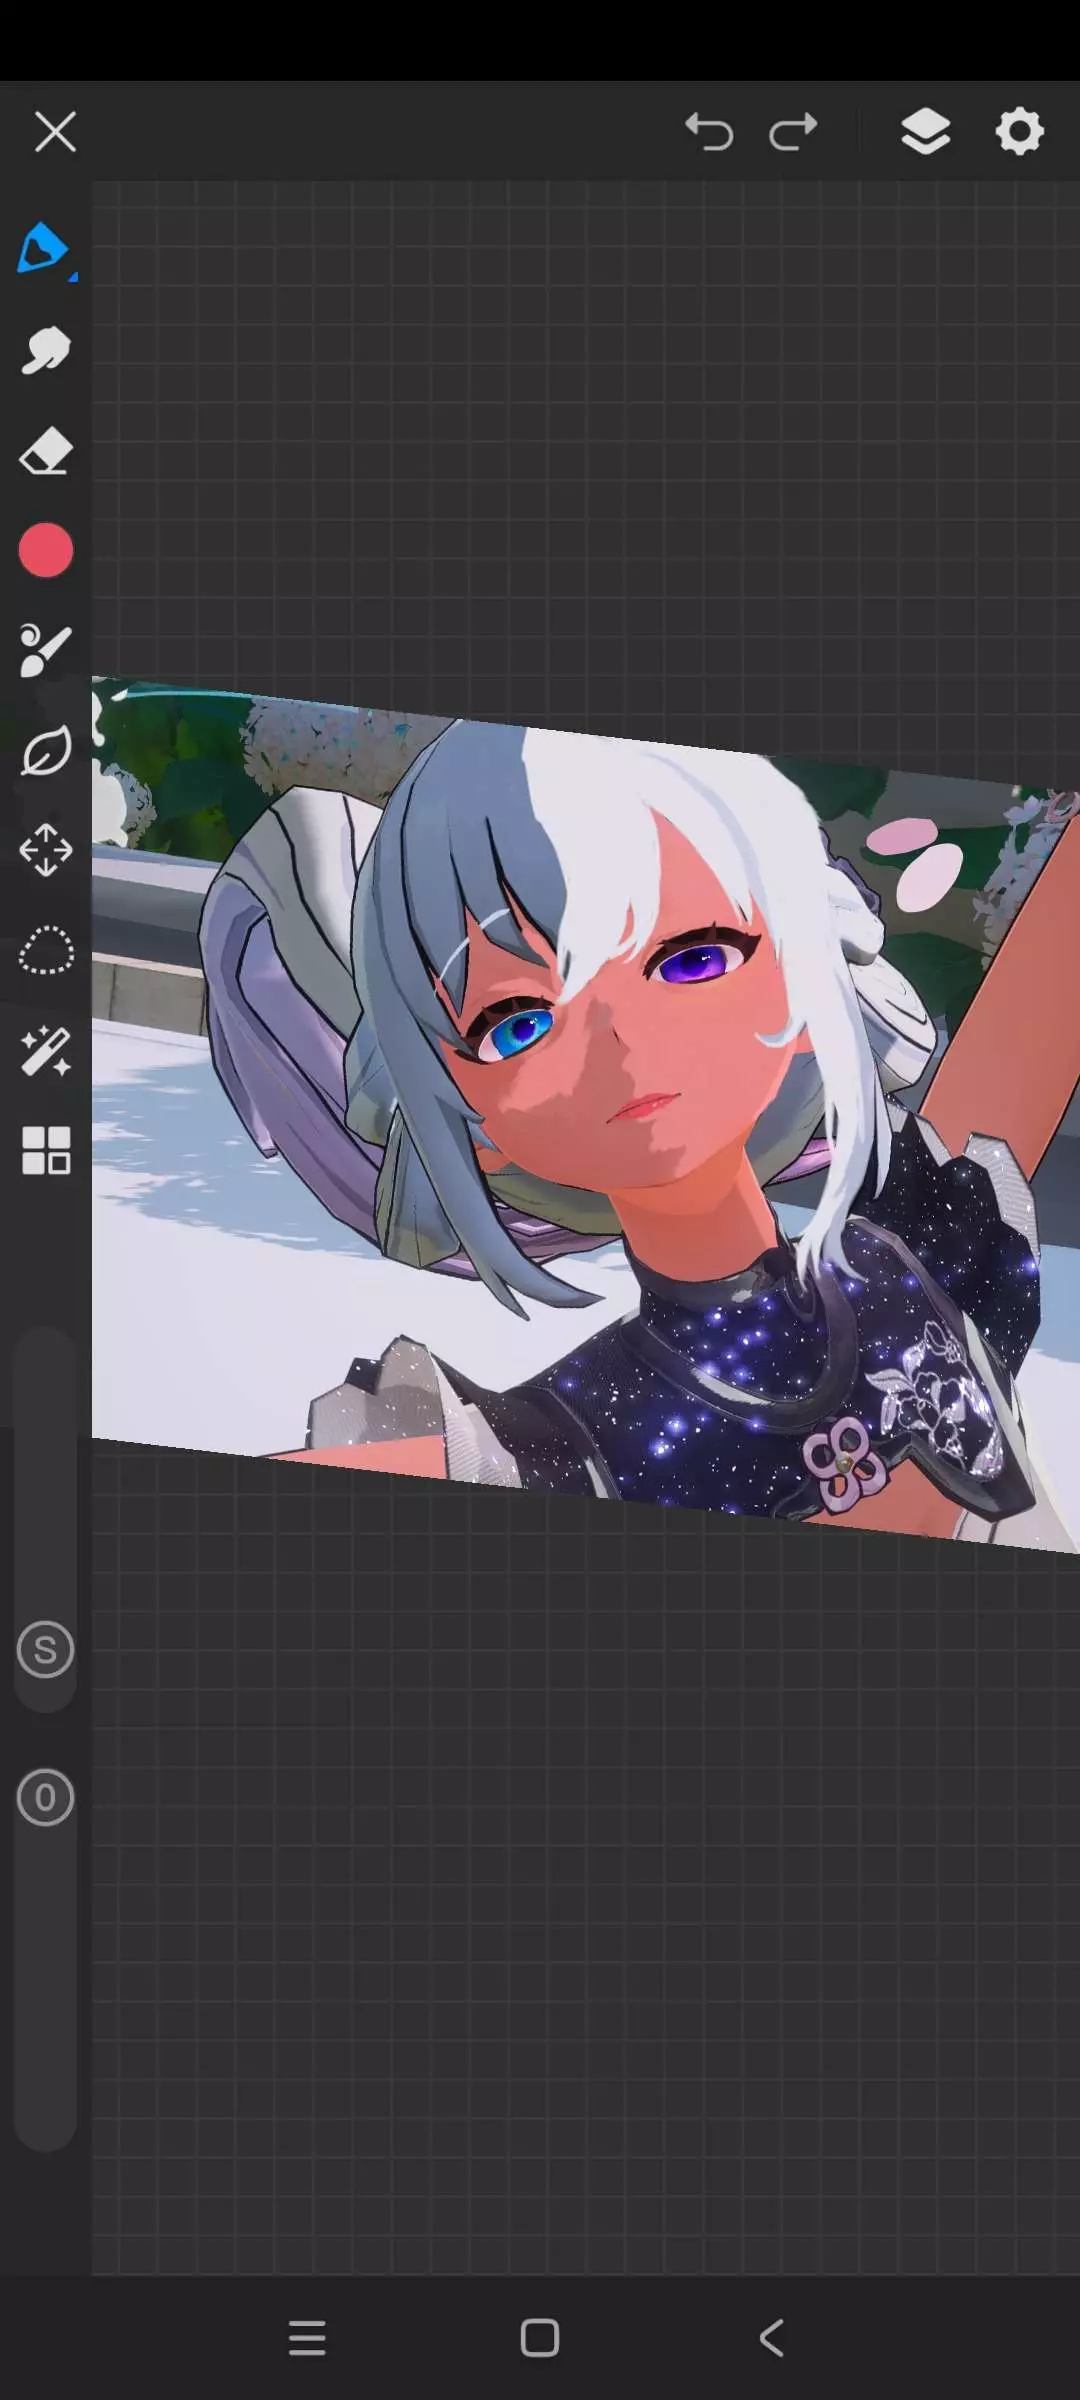The height and width of the screenshot is (2400, 1080).
Task: Select the Smudge finger tool
Action: [x=45, y=350]
